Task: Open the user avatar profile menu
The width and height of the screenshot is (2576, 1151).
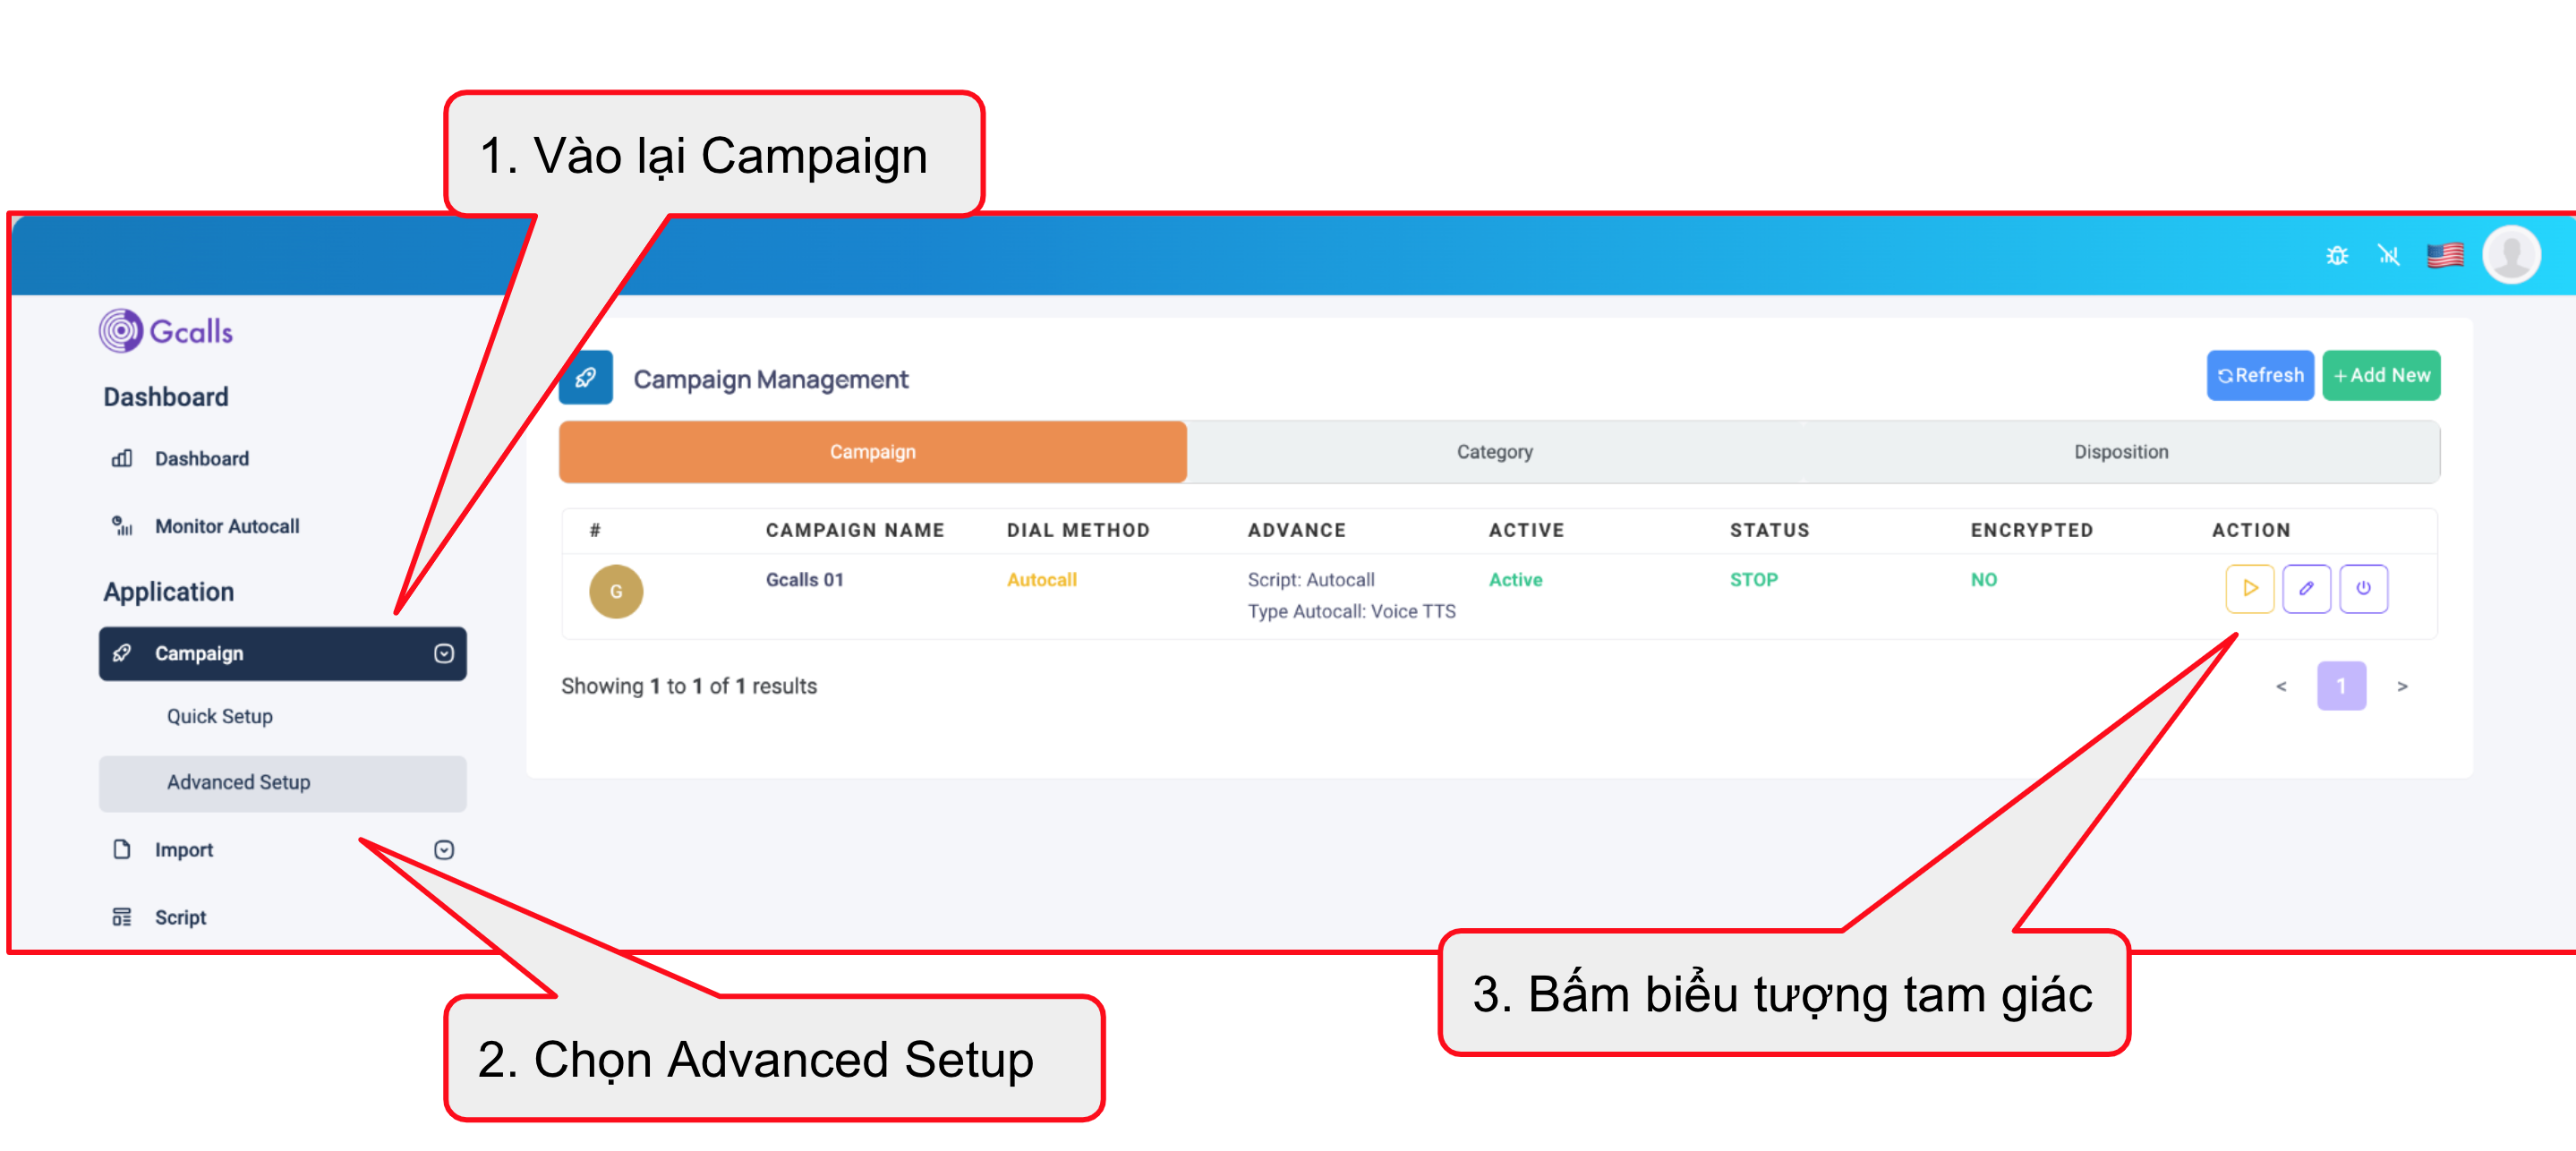Action: click(2511, 256)
